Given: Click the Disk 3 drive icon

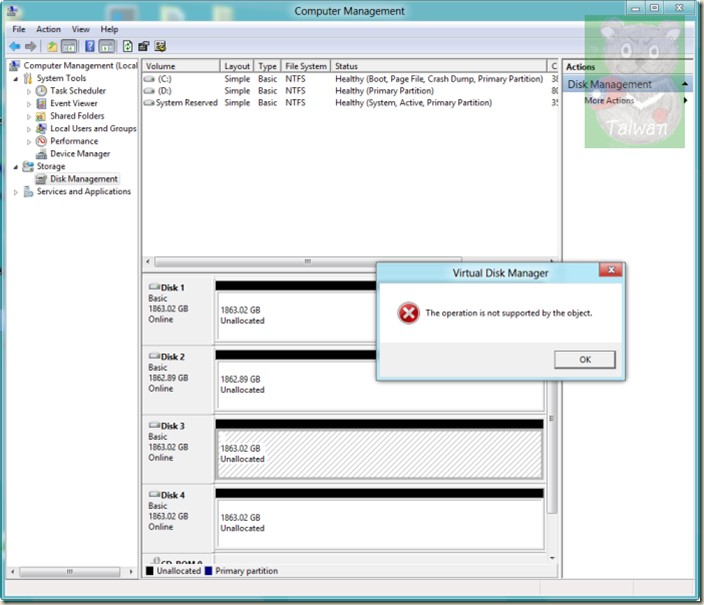Looking at the screenshot, I should click(x=154, y=425).
